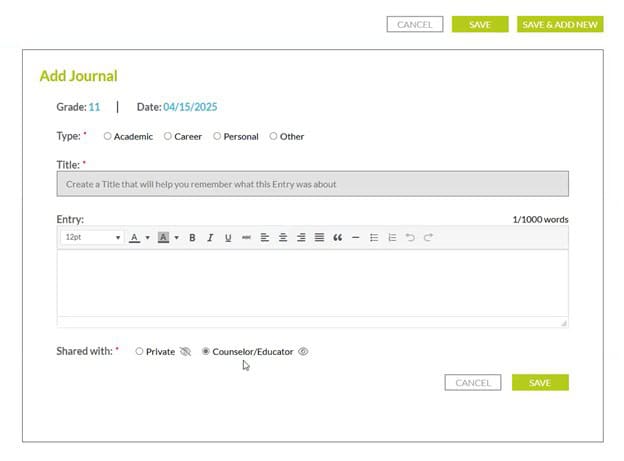
Task: Toggle bold formatting in the entry toolbar
Action: [x=192, y=238]
